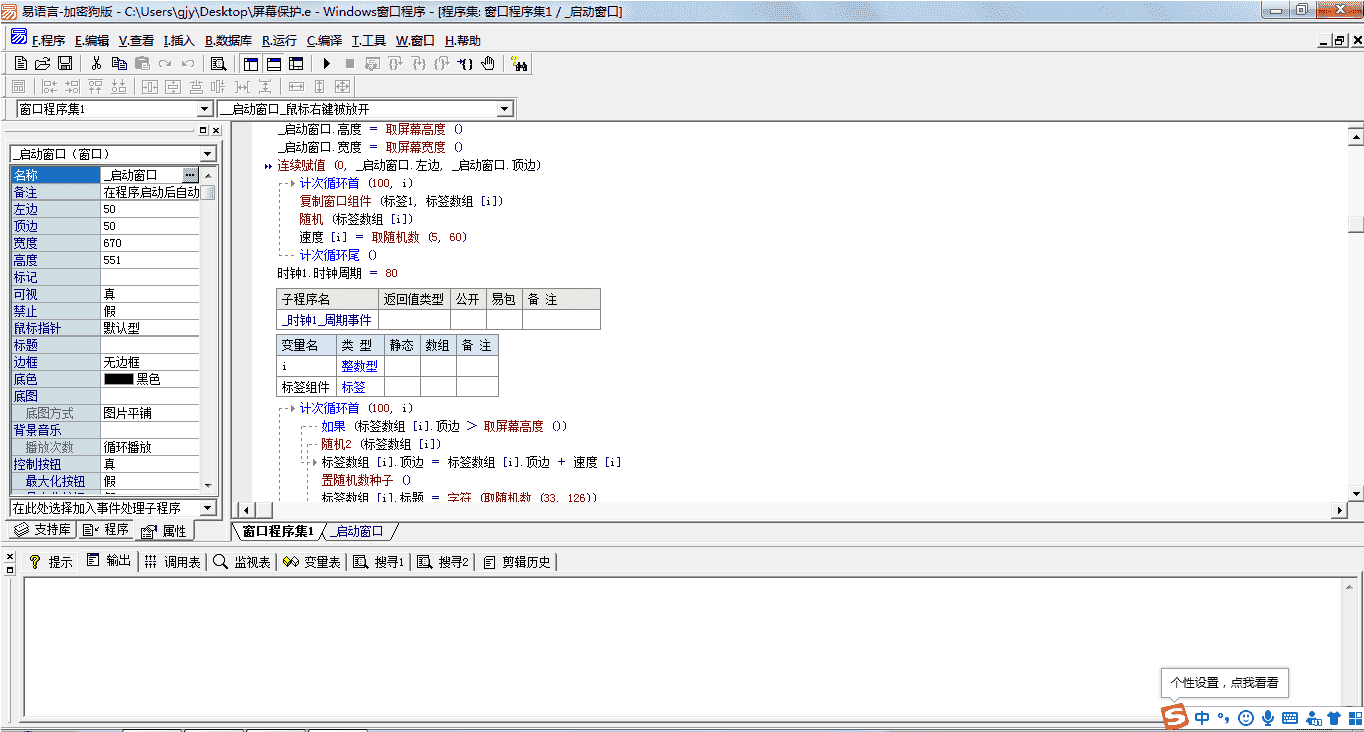
Task: Click Sogou tooltip 个性设置，点我看看
Action: click(1225, 682)
